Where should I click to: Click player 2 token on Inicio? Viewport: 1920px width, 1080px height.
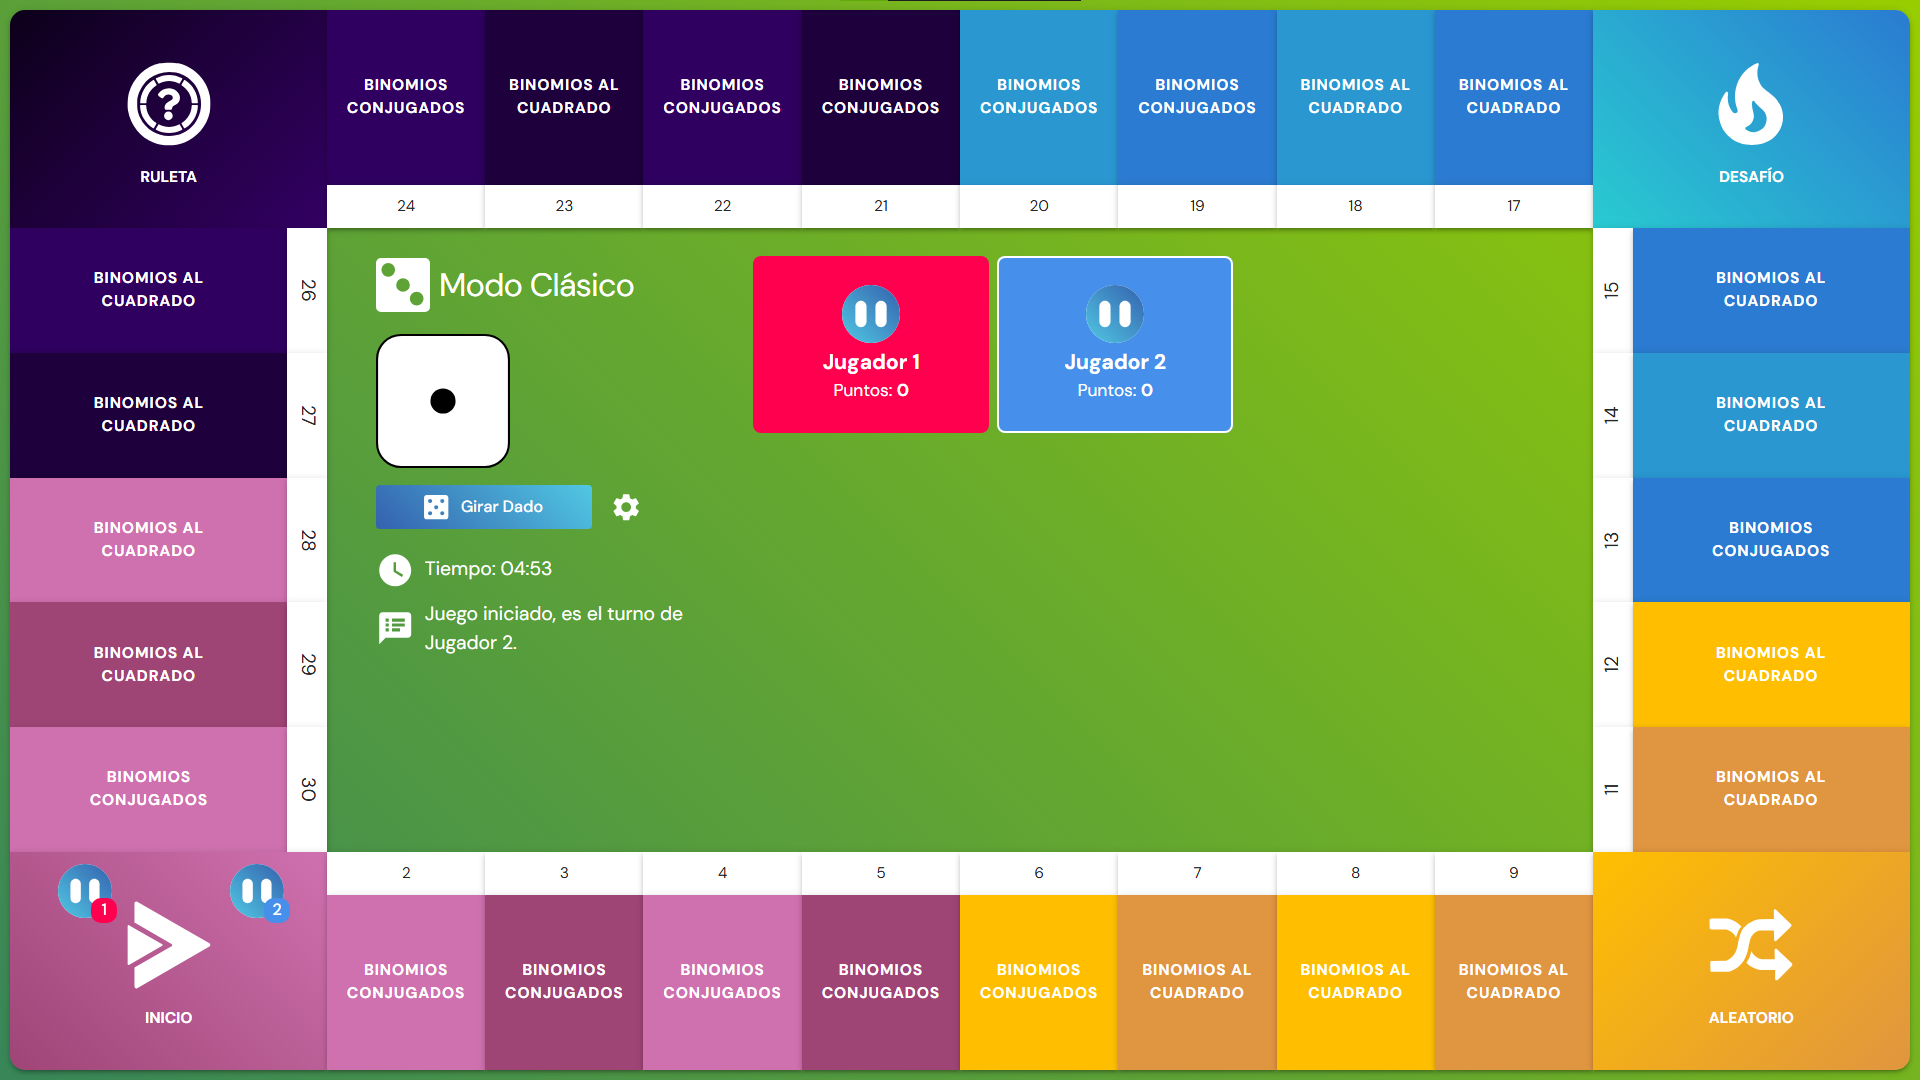click(258, 891)
